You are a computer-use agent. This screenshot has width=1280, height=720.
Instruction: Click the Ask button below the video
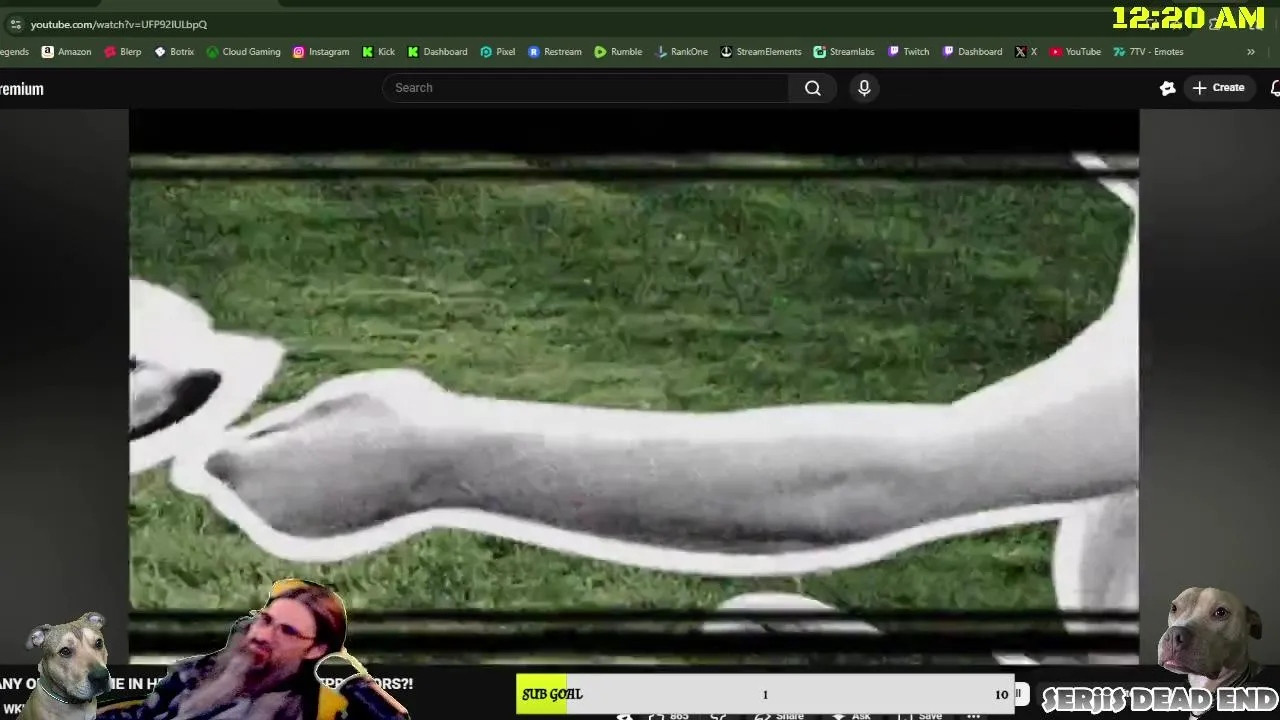click(x=853, y=715)
